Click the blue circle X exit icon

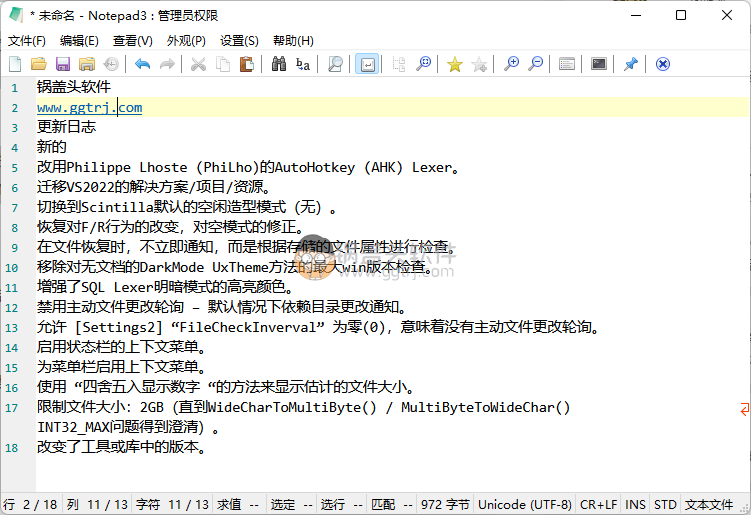pos(662,64)
